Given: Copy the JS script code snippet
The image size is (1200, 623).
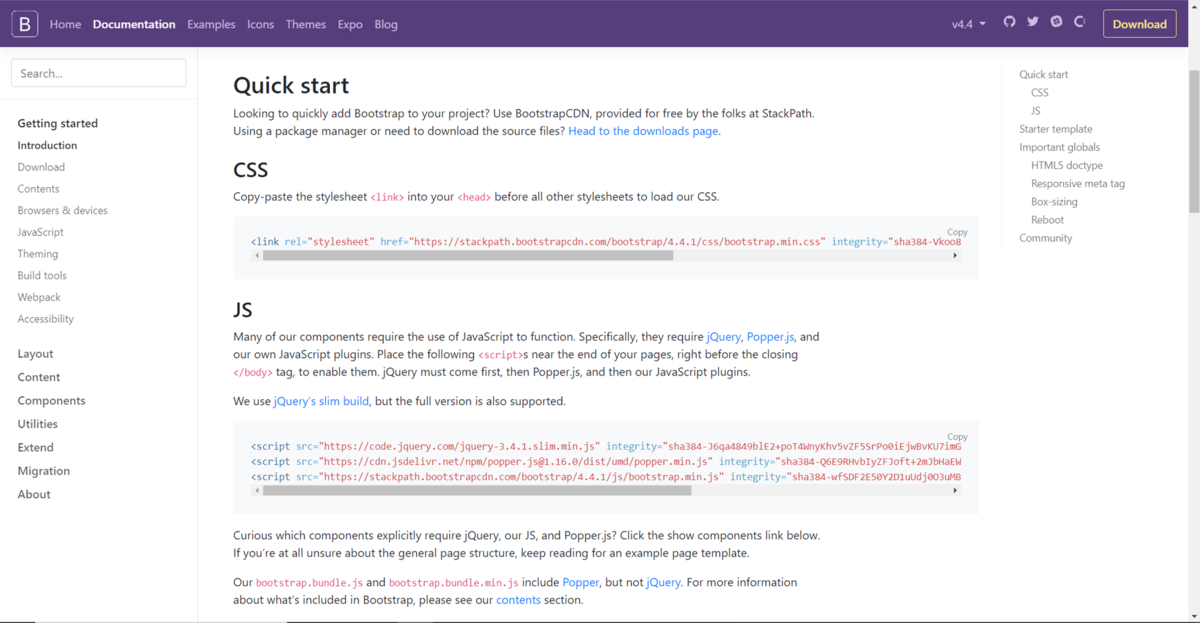Looking at the screenshot, I should click(x=957, y=437).
